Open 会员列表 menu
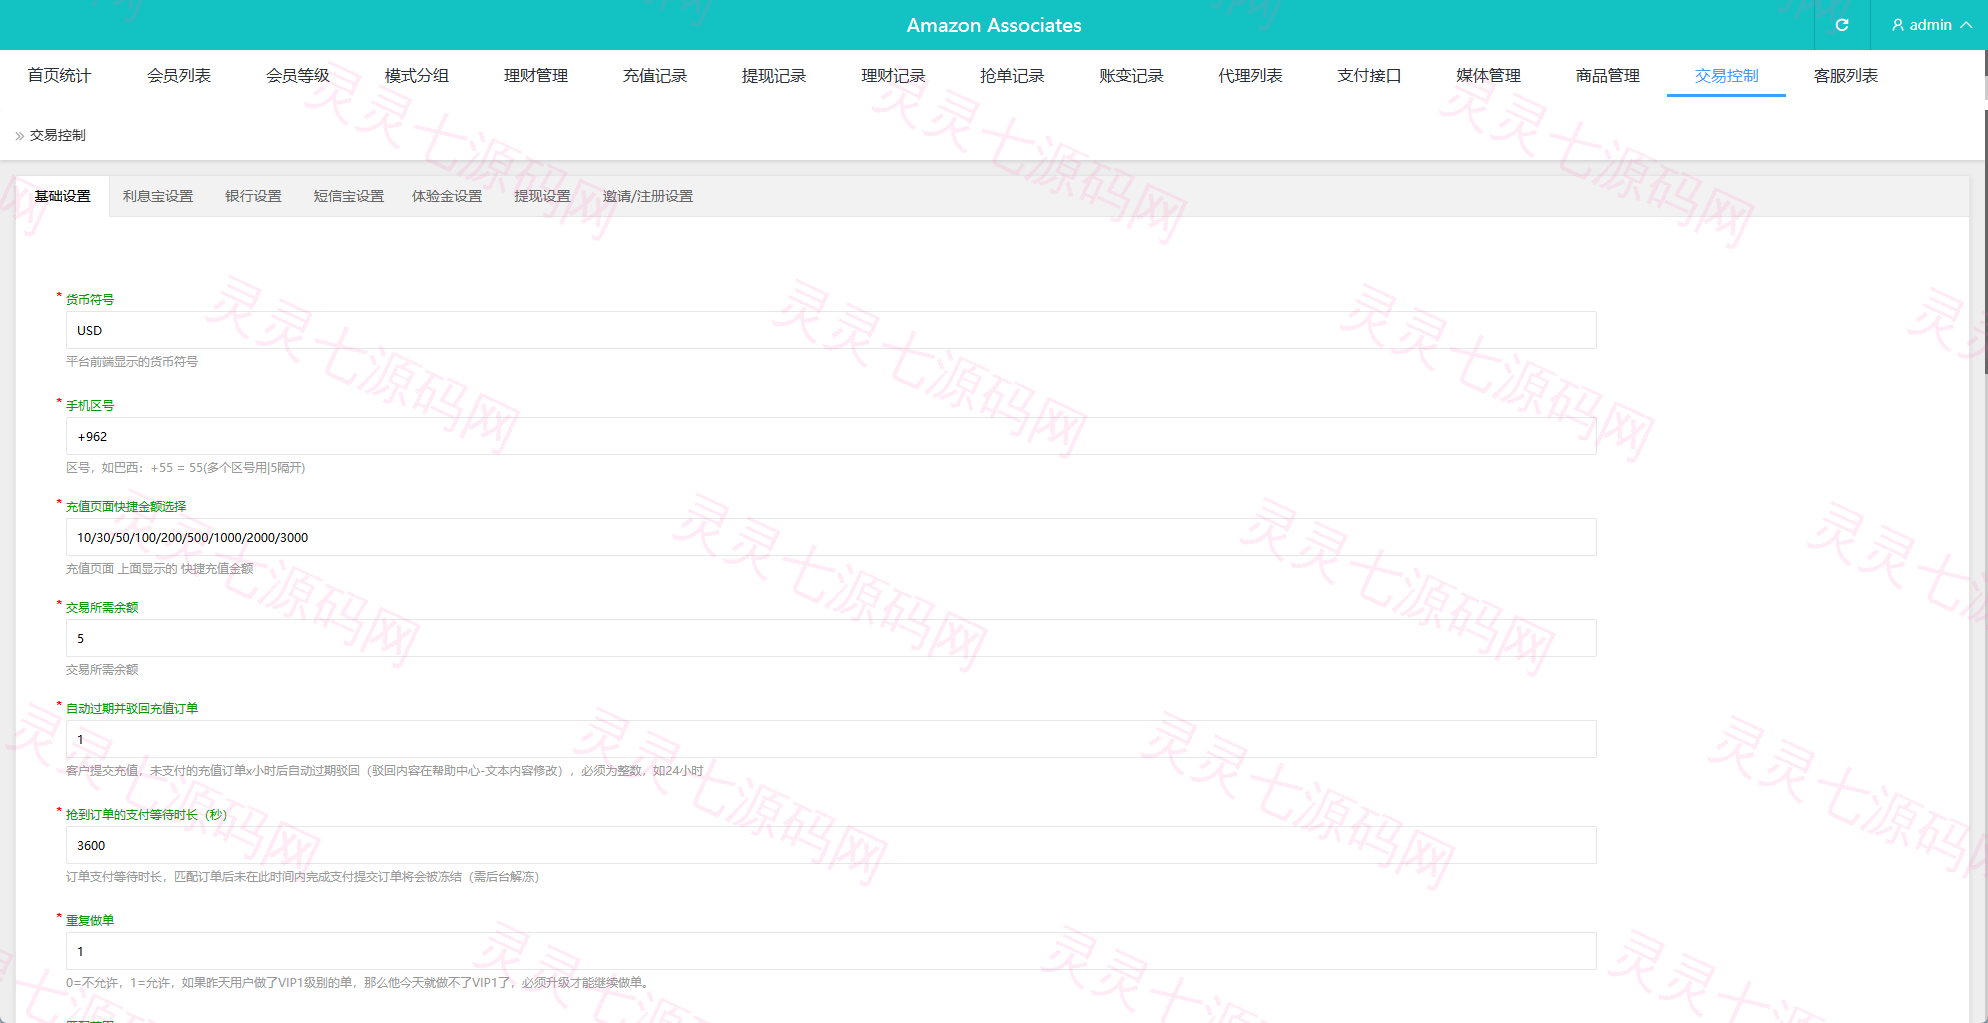This screenshot has height=1023, width=1988. [178, 75]
